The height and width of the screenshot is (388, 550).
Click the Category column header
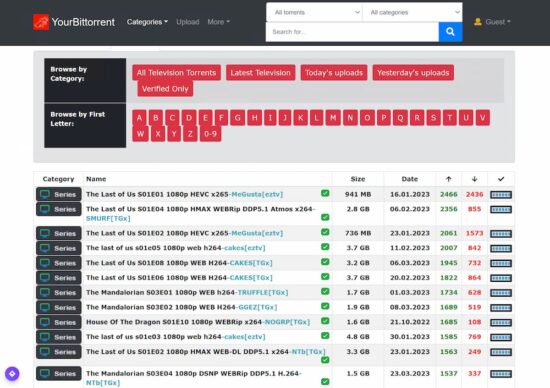[58, 179]
